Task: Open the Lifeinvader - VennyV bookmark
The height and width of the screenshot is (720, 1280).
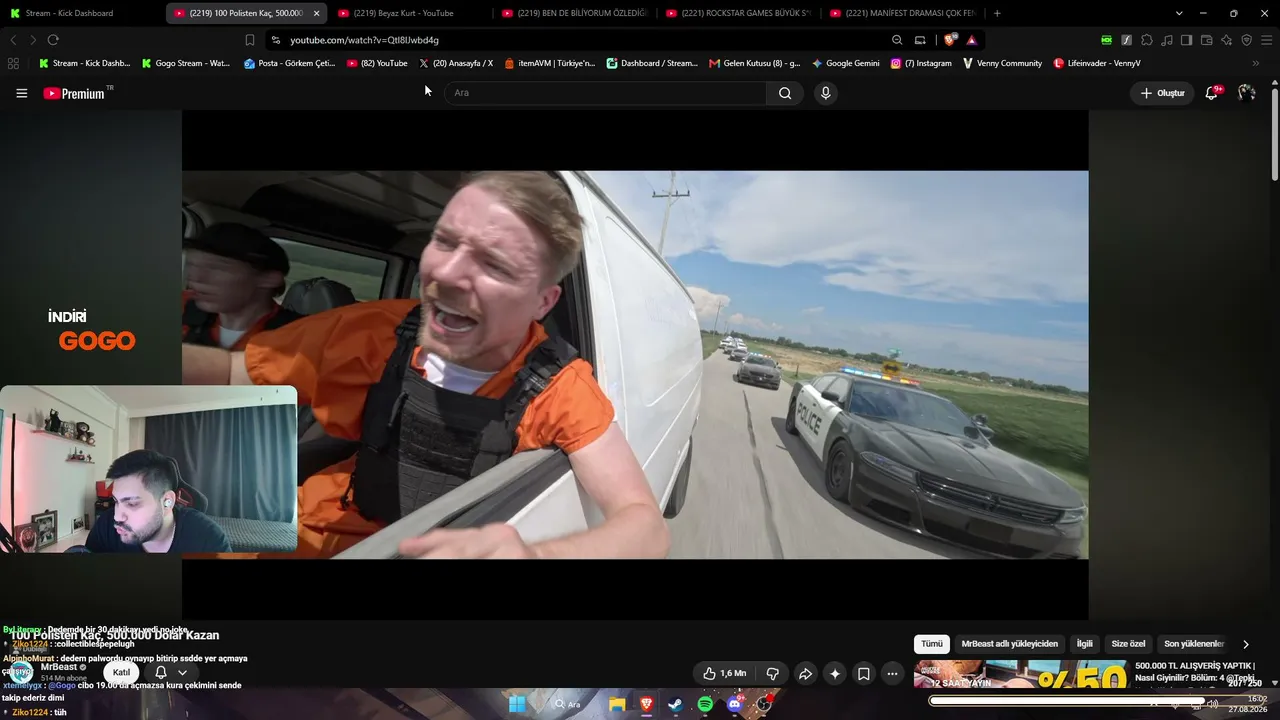Action: [1097, 63]
